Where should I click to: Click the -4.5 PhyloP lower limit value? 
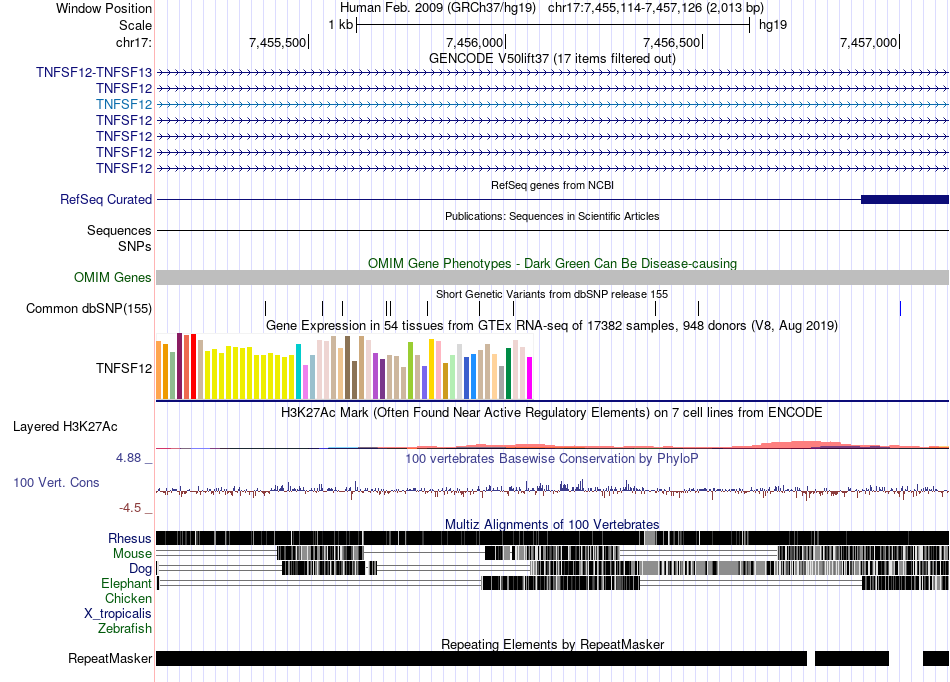pos(130,508)
